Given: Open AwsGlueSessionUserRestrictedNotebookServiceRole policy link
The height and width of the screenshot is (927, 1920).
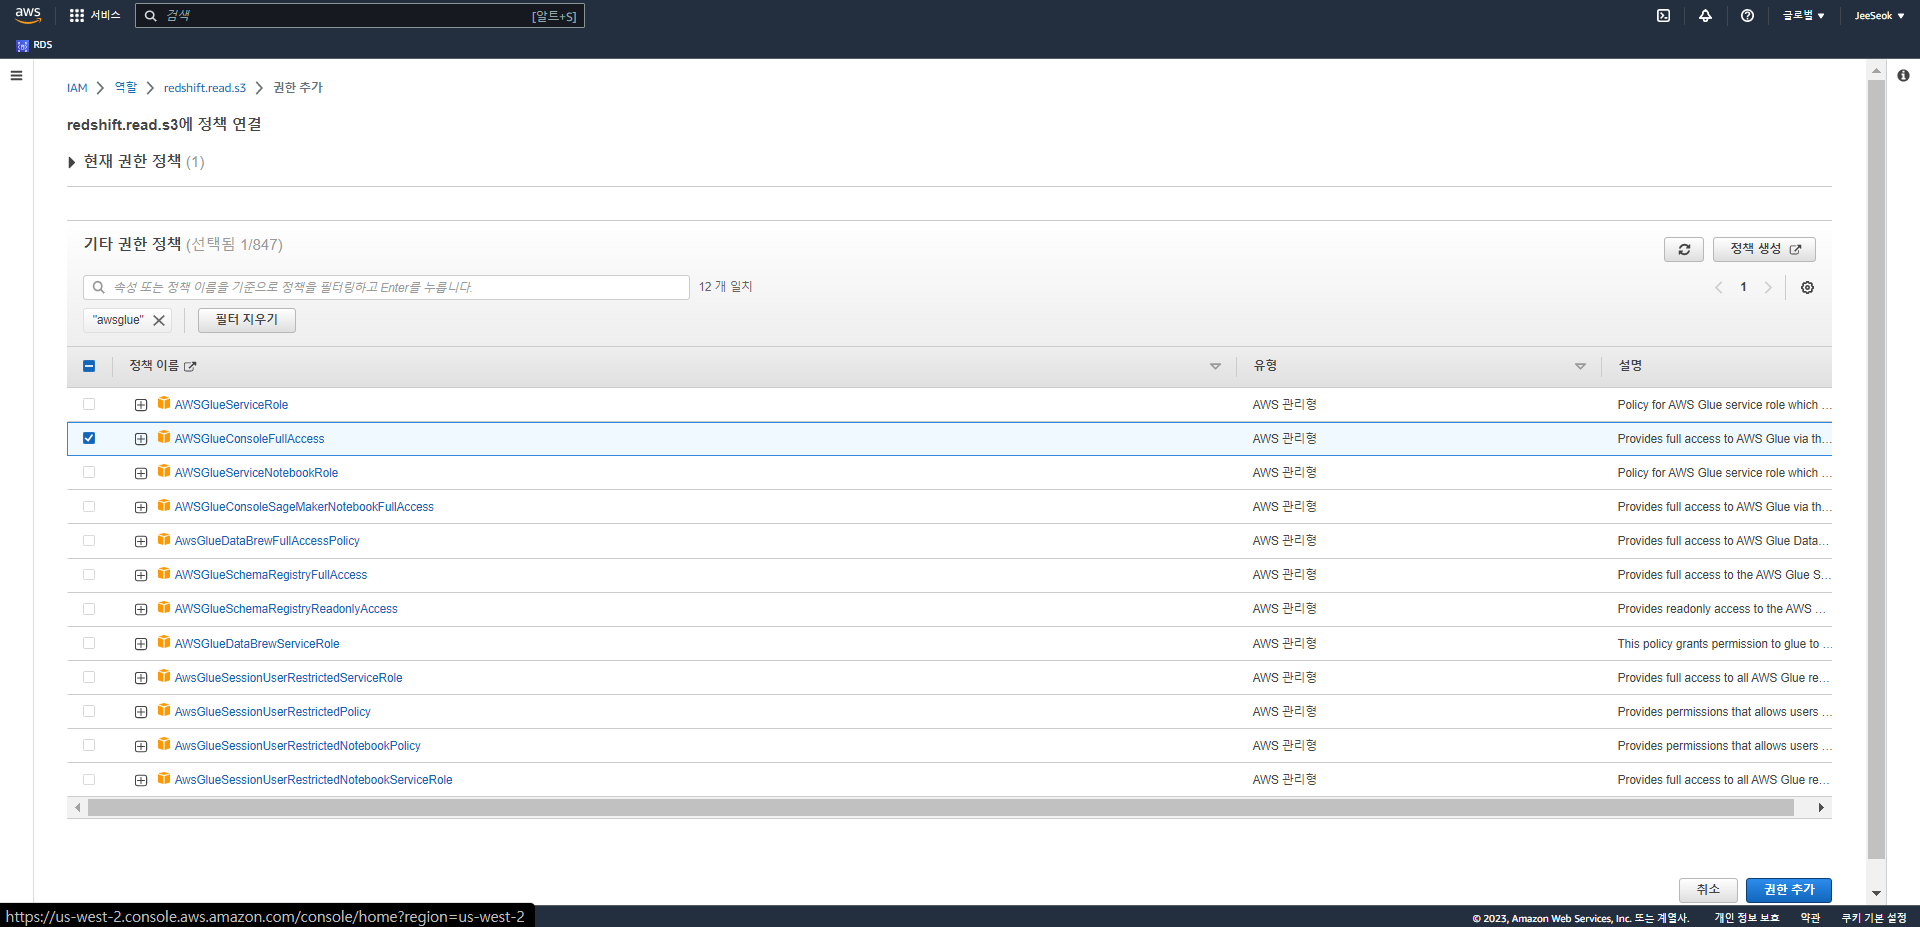Looking at the screenshot, I should (313, 780).
